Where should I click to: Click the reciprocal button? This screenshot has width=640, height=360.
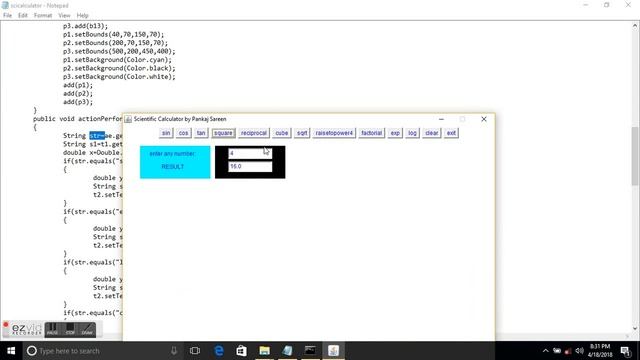253,133
